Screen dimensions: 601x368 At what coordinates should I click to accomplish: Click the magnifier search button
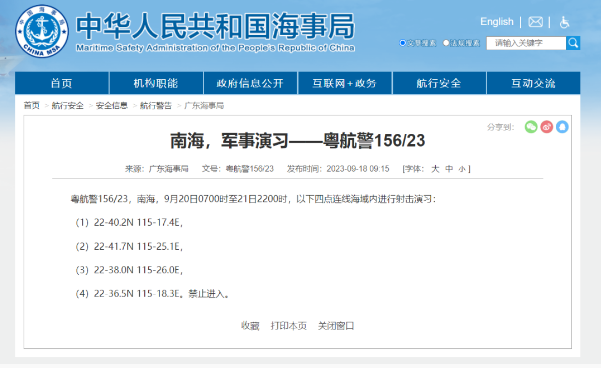[573, 43]
